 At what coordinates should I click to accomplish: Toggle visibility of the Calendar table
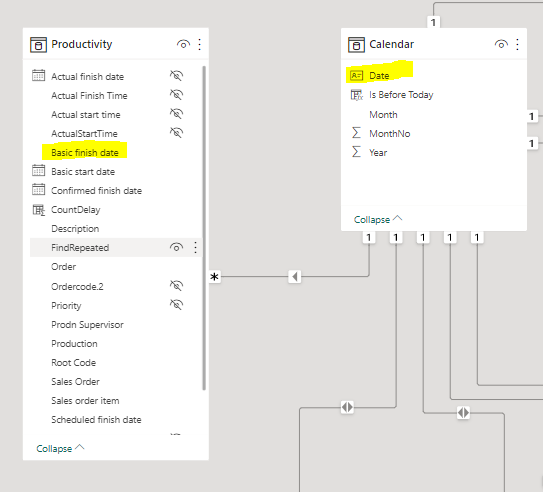[501, 44]
